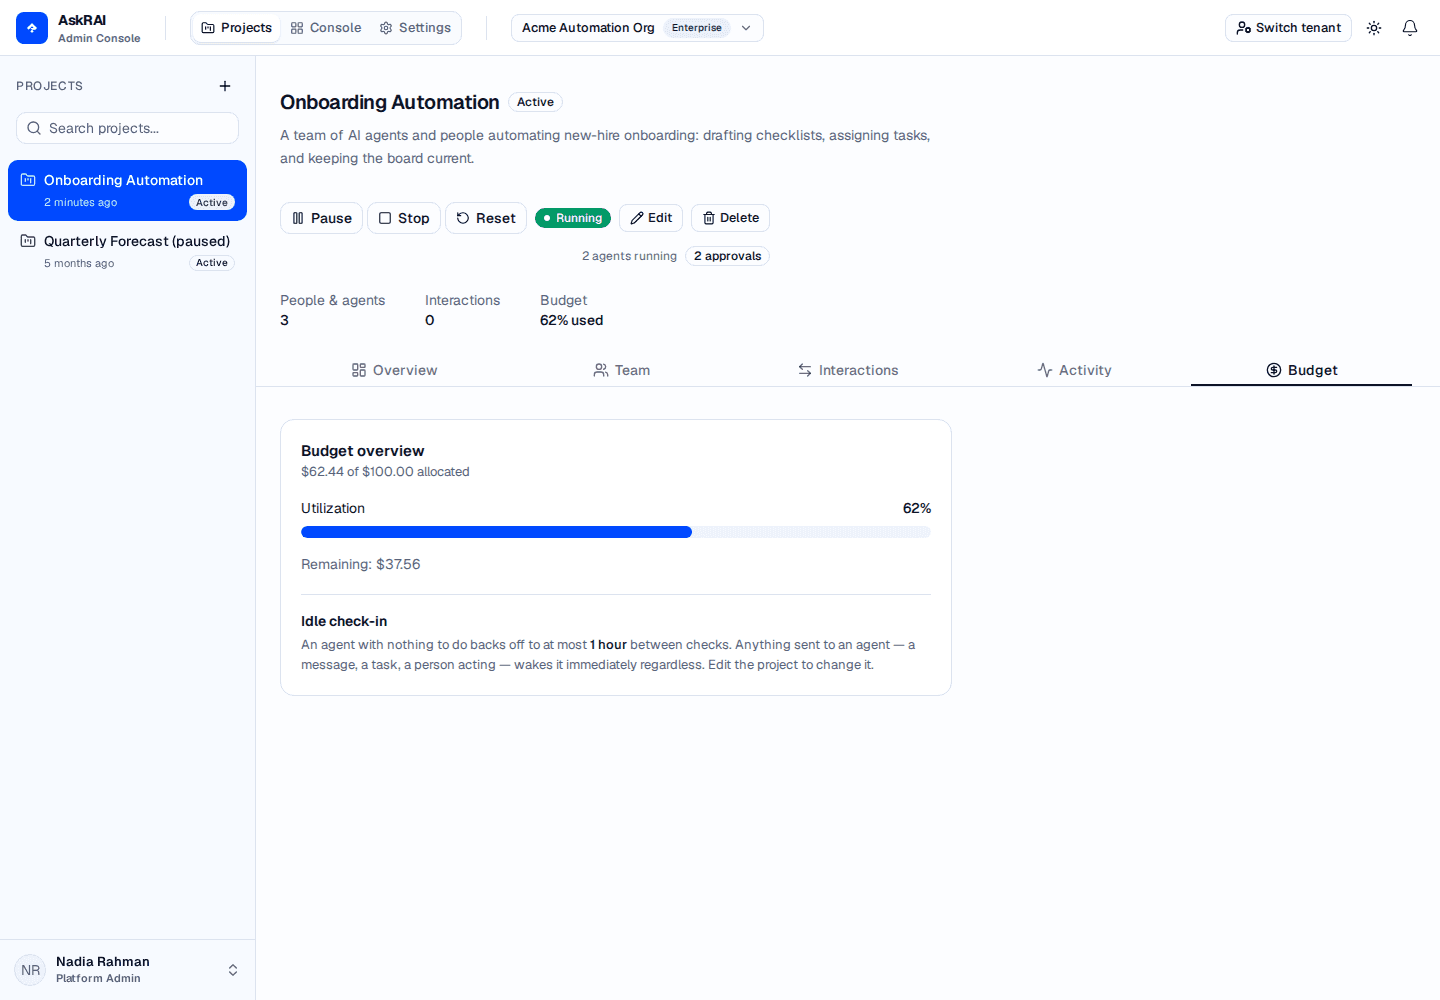Switch to the Activity tab
This screenshot has height=1000, width=1440.
[x=1074, y=370]
